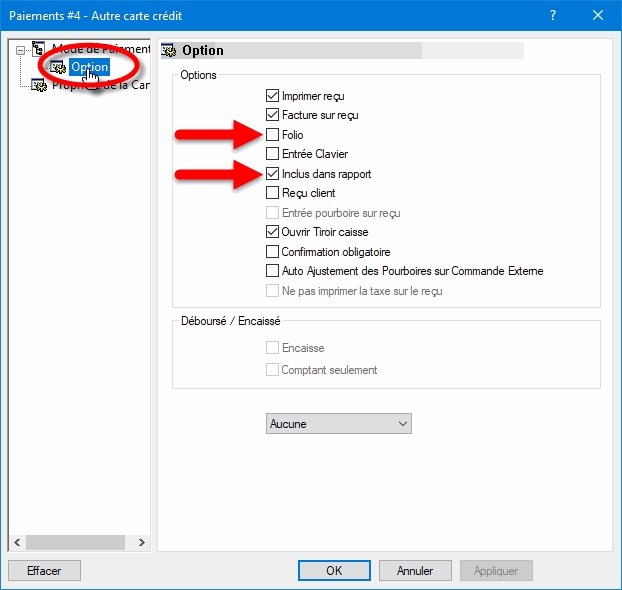Select Propriété de la Carte tree item
Image resolution: width=622 pixels, height=590 pixels.
click(100, 85)
